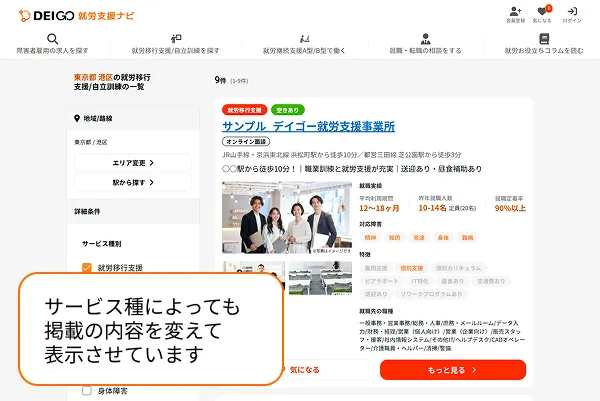Image resolution: width=600 pixels, height=401 pixels.
Task: Open 就職・転職の相談をする in navigation
Action: pyautogui.click(x=425, y=44)
